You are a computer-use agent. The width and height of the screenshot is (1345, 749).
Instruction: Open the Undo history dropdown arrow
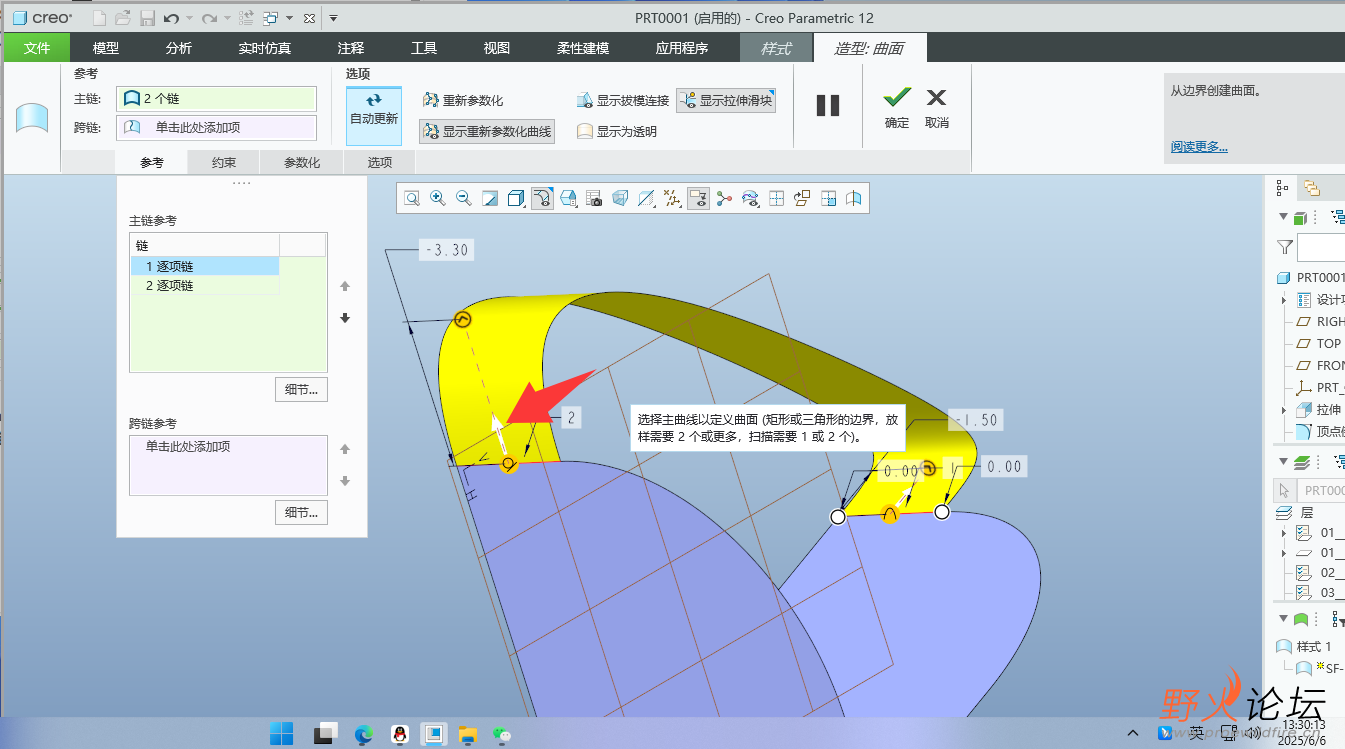pos(189,18)
